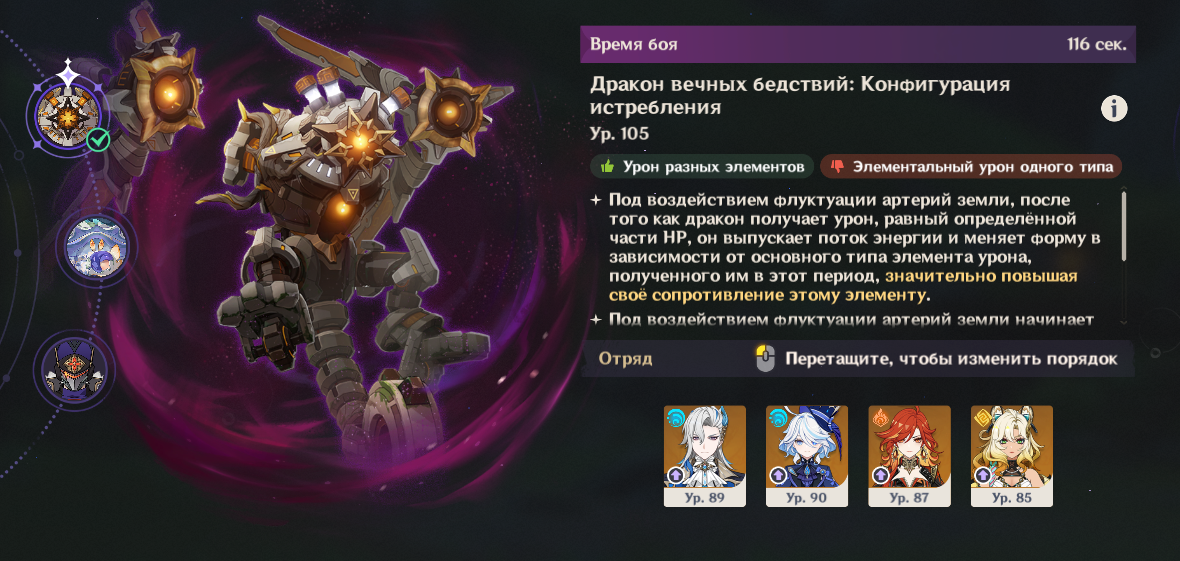Select the blue-hat character card Ур. 90
1180x561 pixels.
click(x=807, y=456)
